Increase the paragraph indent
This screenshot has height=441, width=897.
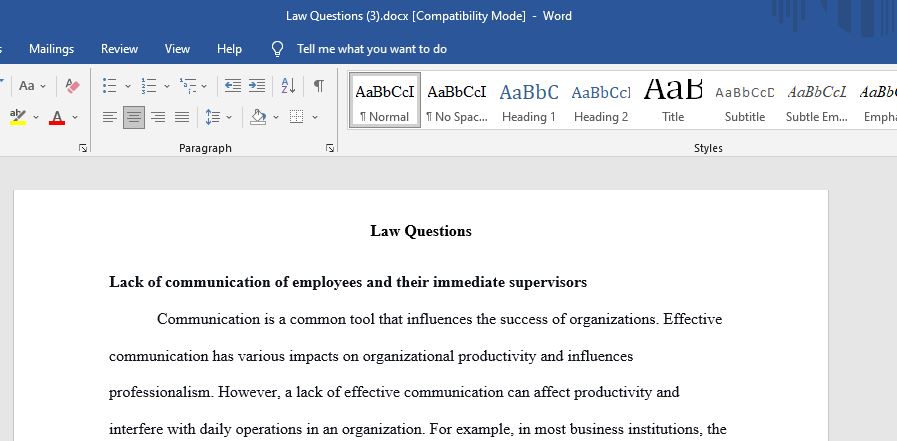[257, 86]
